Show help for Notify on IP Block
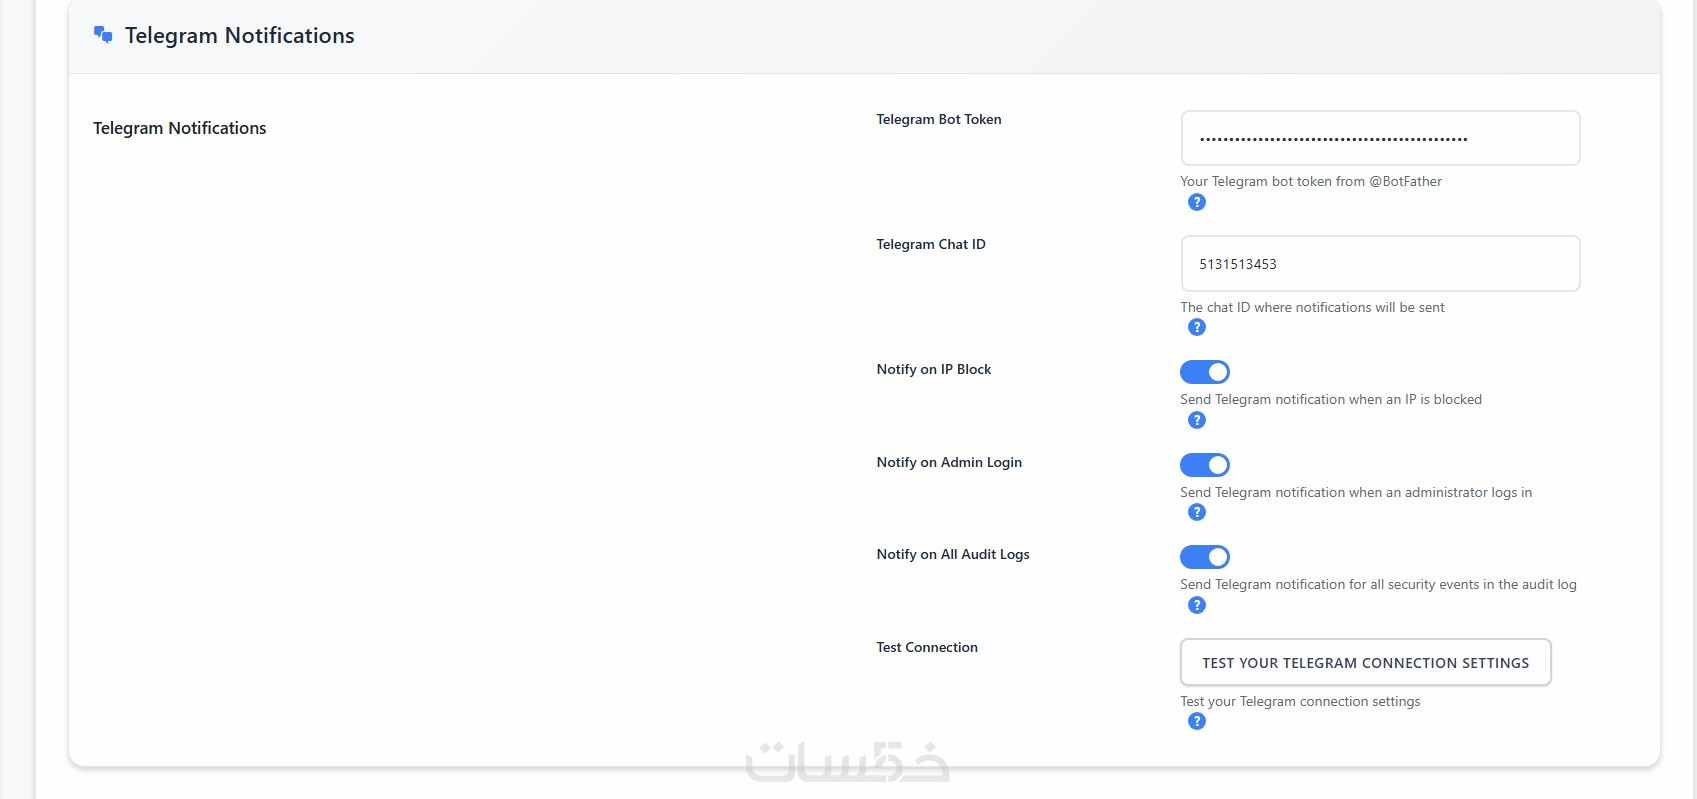Viewport: 1697px width, 799px height. pos(1196,420)
